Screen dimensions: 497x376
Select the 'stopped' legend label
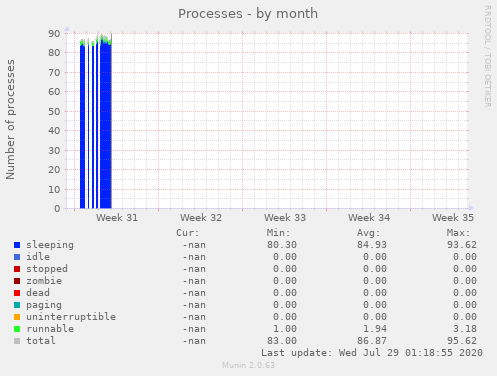pos(47,269)
